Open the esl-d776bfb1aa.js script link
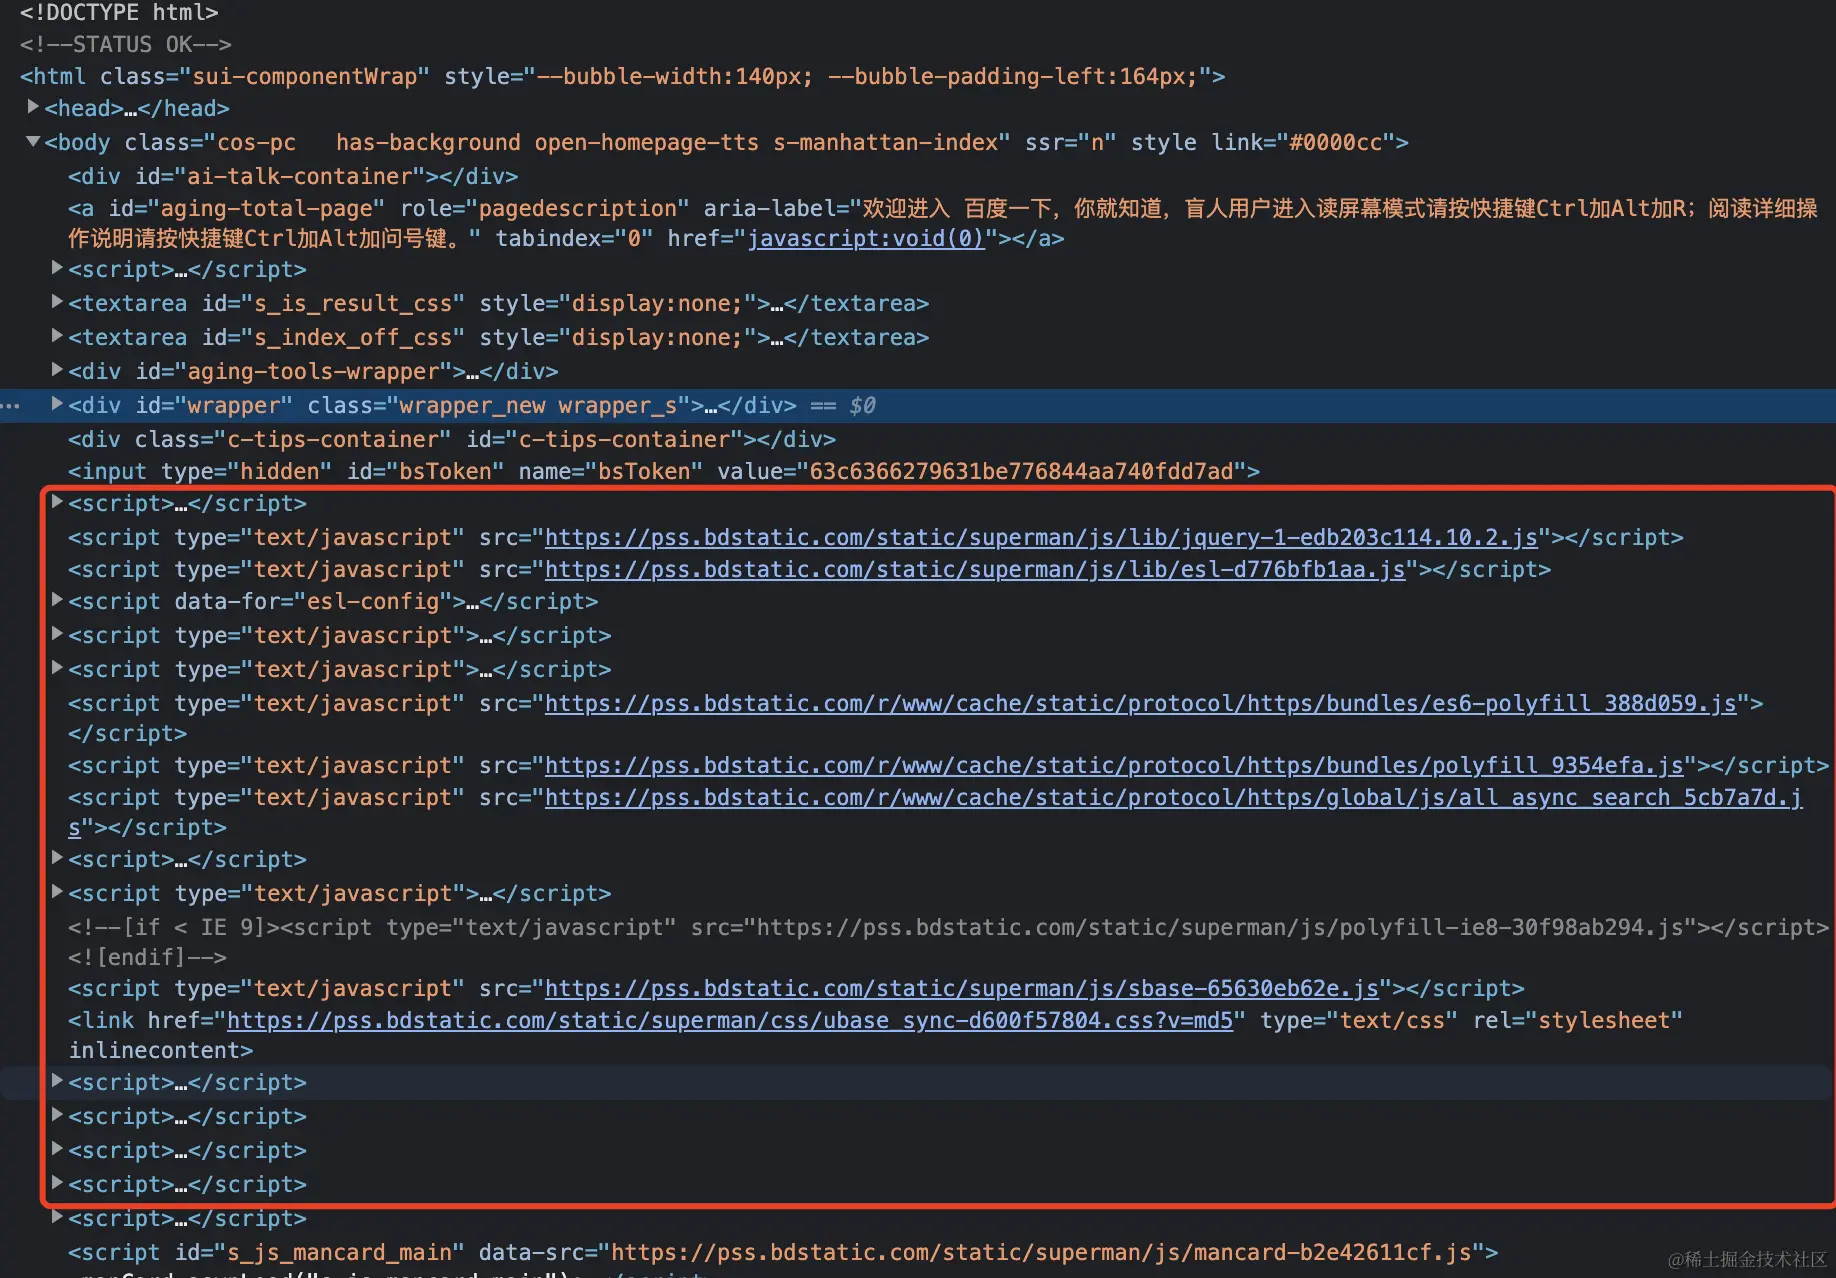Screen dimensions: 1836x1278 click(975, 569)
